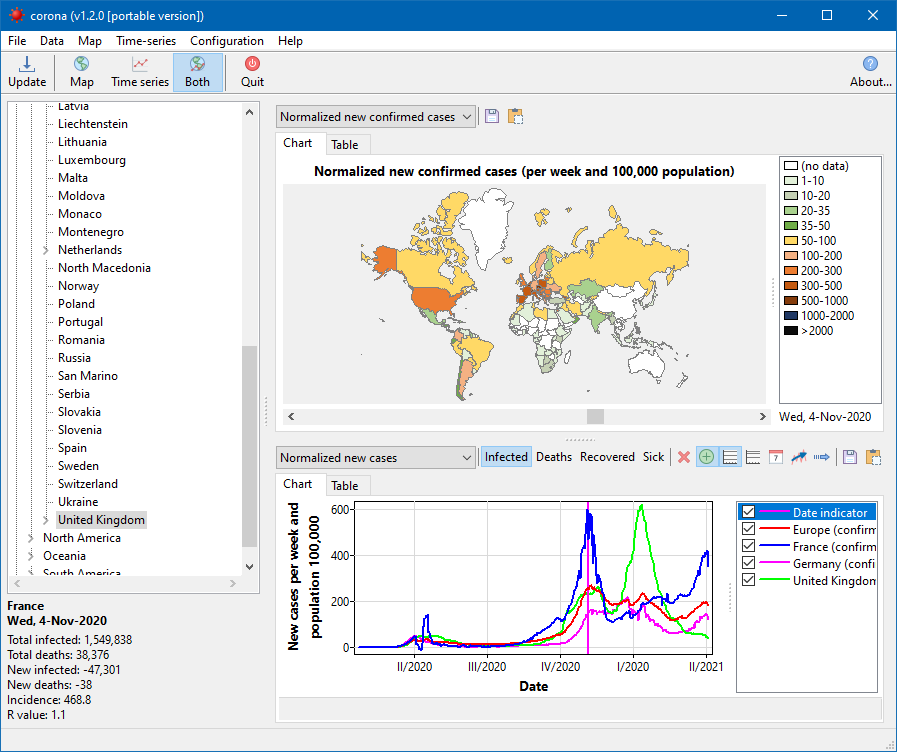Select the Deaths case type button
Viewport: 897px width, 752px height.
click(554, 457)
